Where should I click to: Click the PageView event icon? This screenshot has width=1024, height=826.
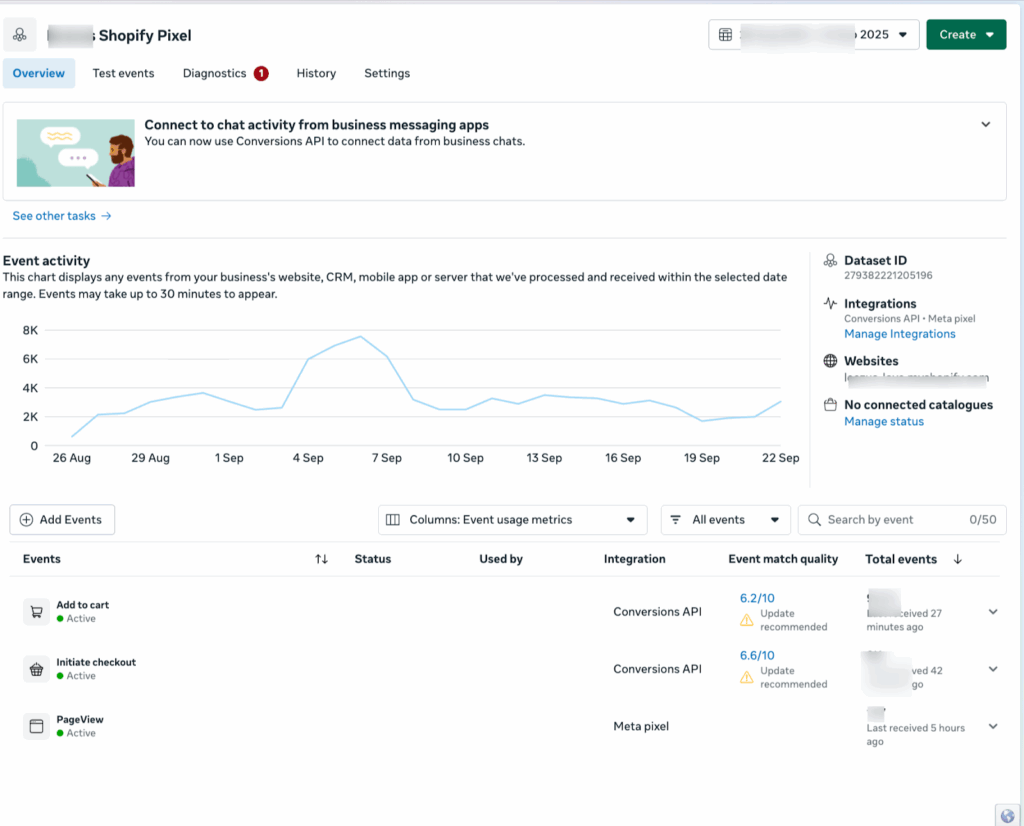click(36, 726)
